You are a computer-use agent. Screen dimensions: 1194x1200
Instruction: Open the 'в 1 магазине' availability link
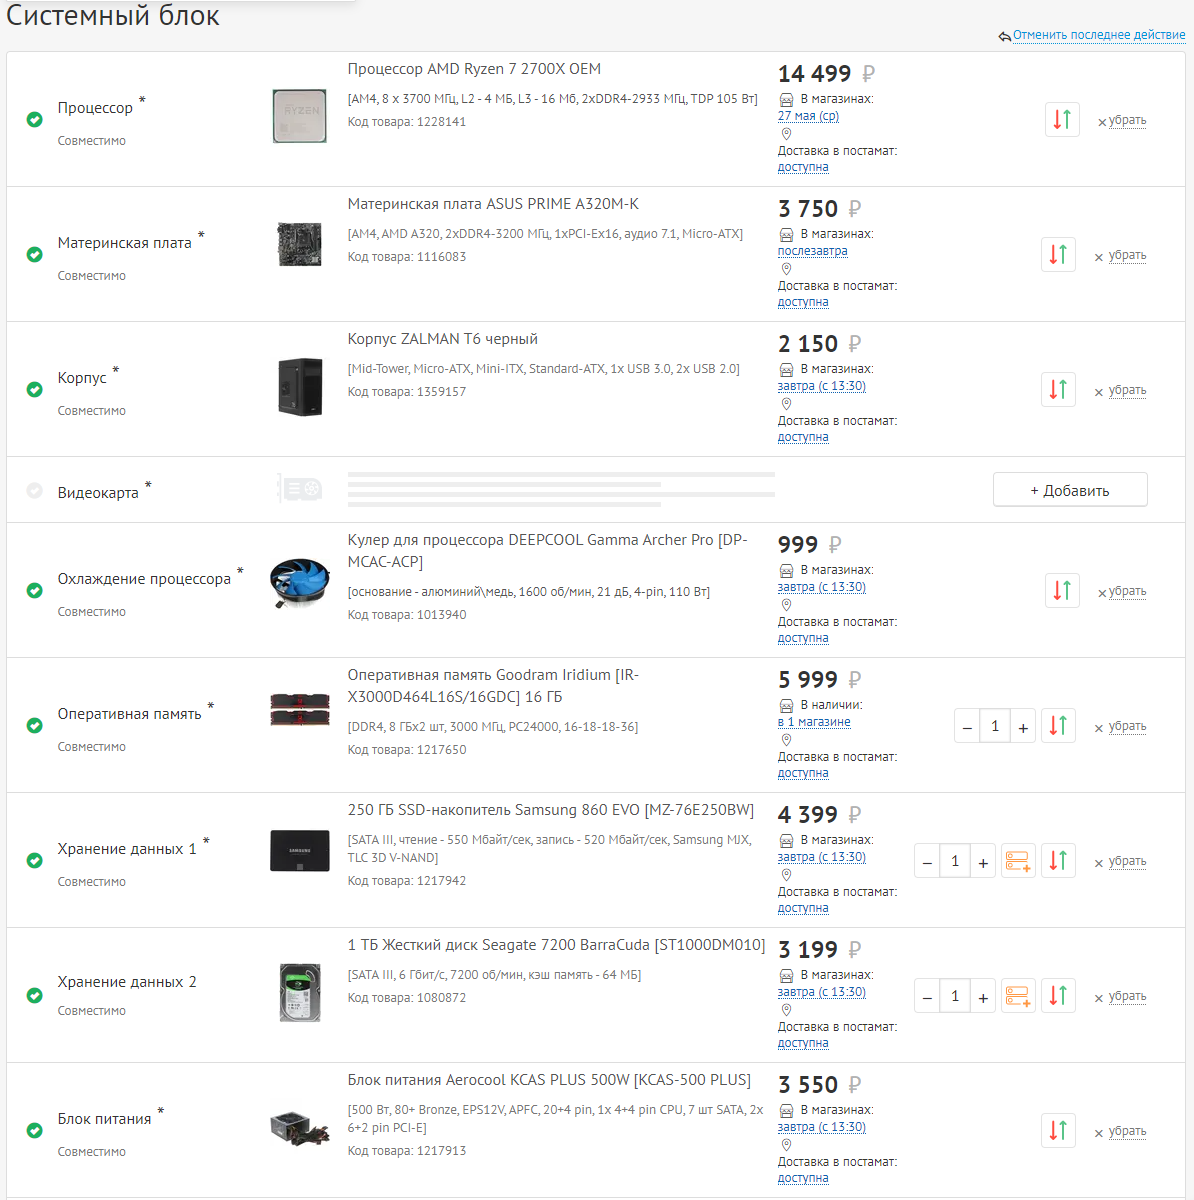pos(814,722)
